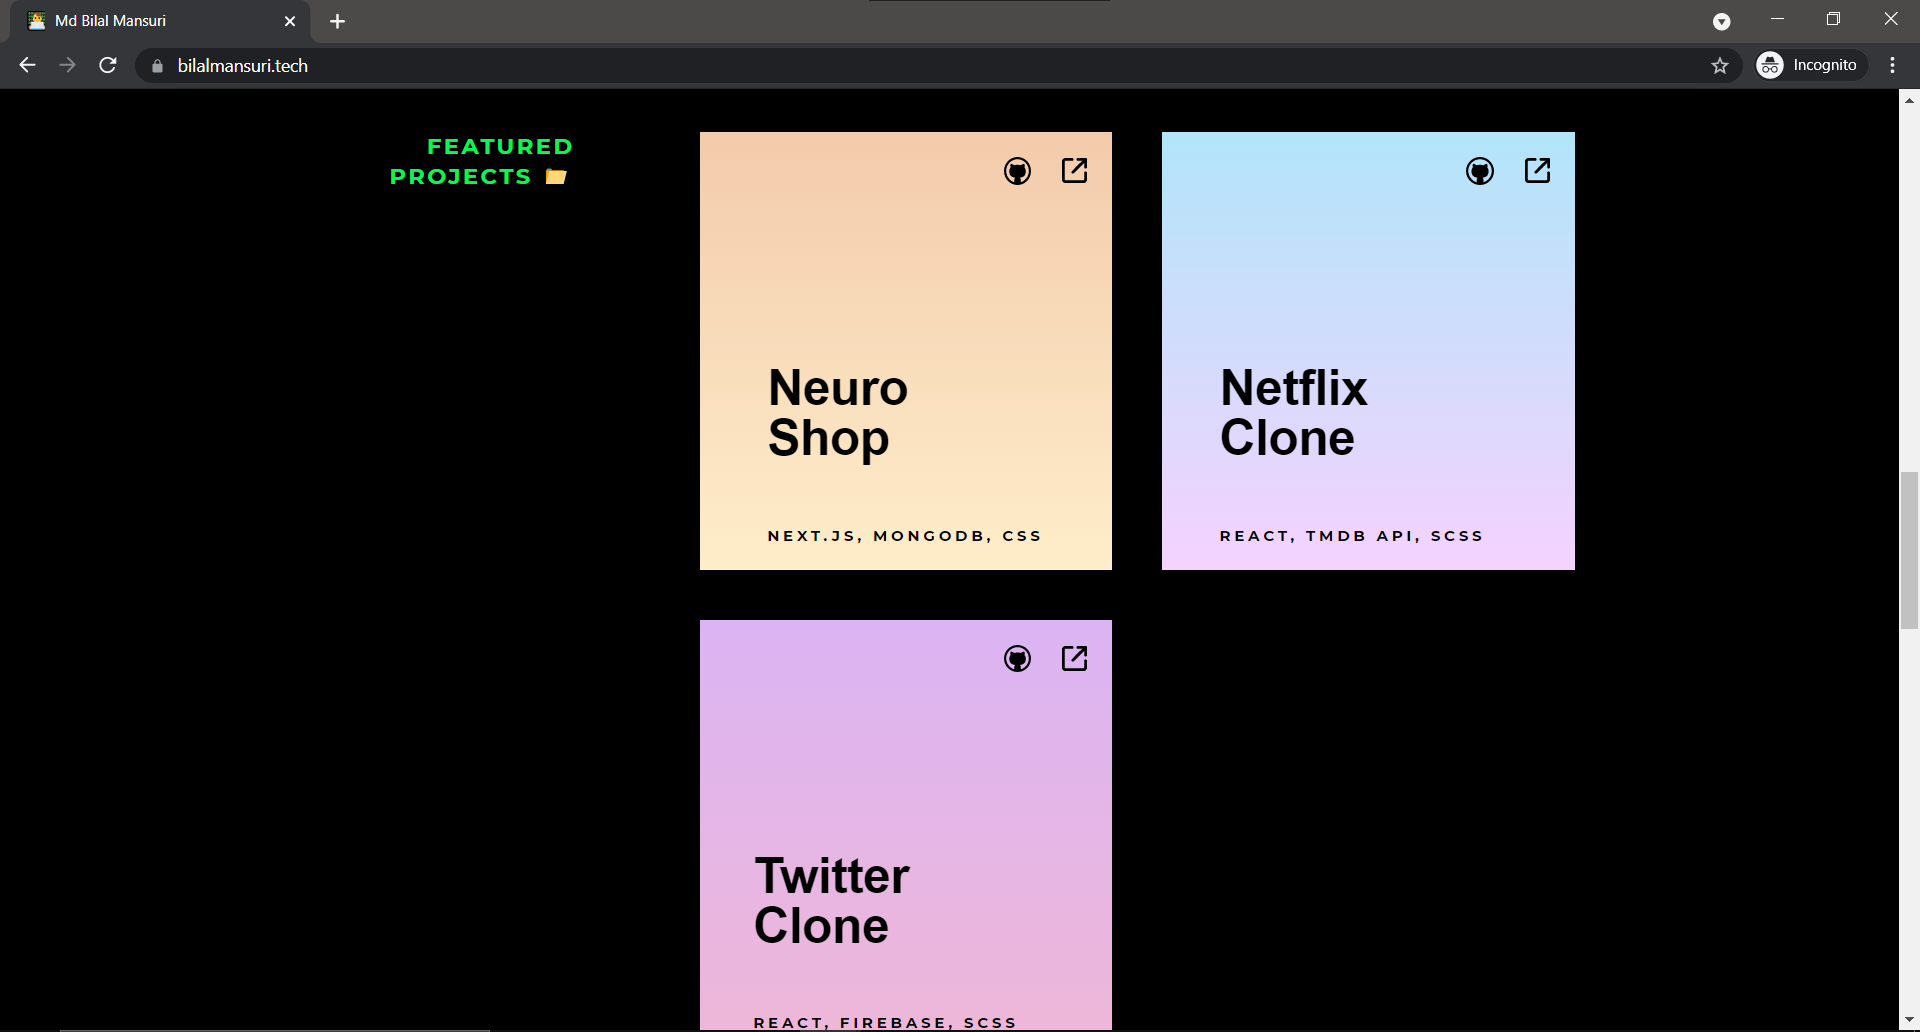The image size is (1920, 1032).
Task: Open the Neuro Shop GitHub repository icon
Action: (1017, 171)
